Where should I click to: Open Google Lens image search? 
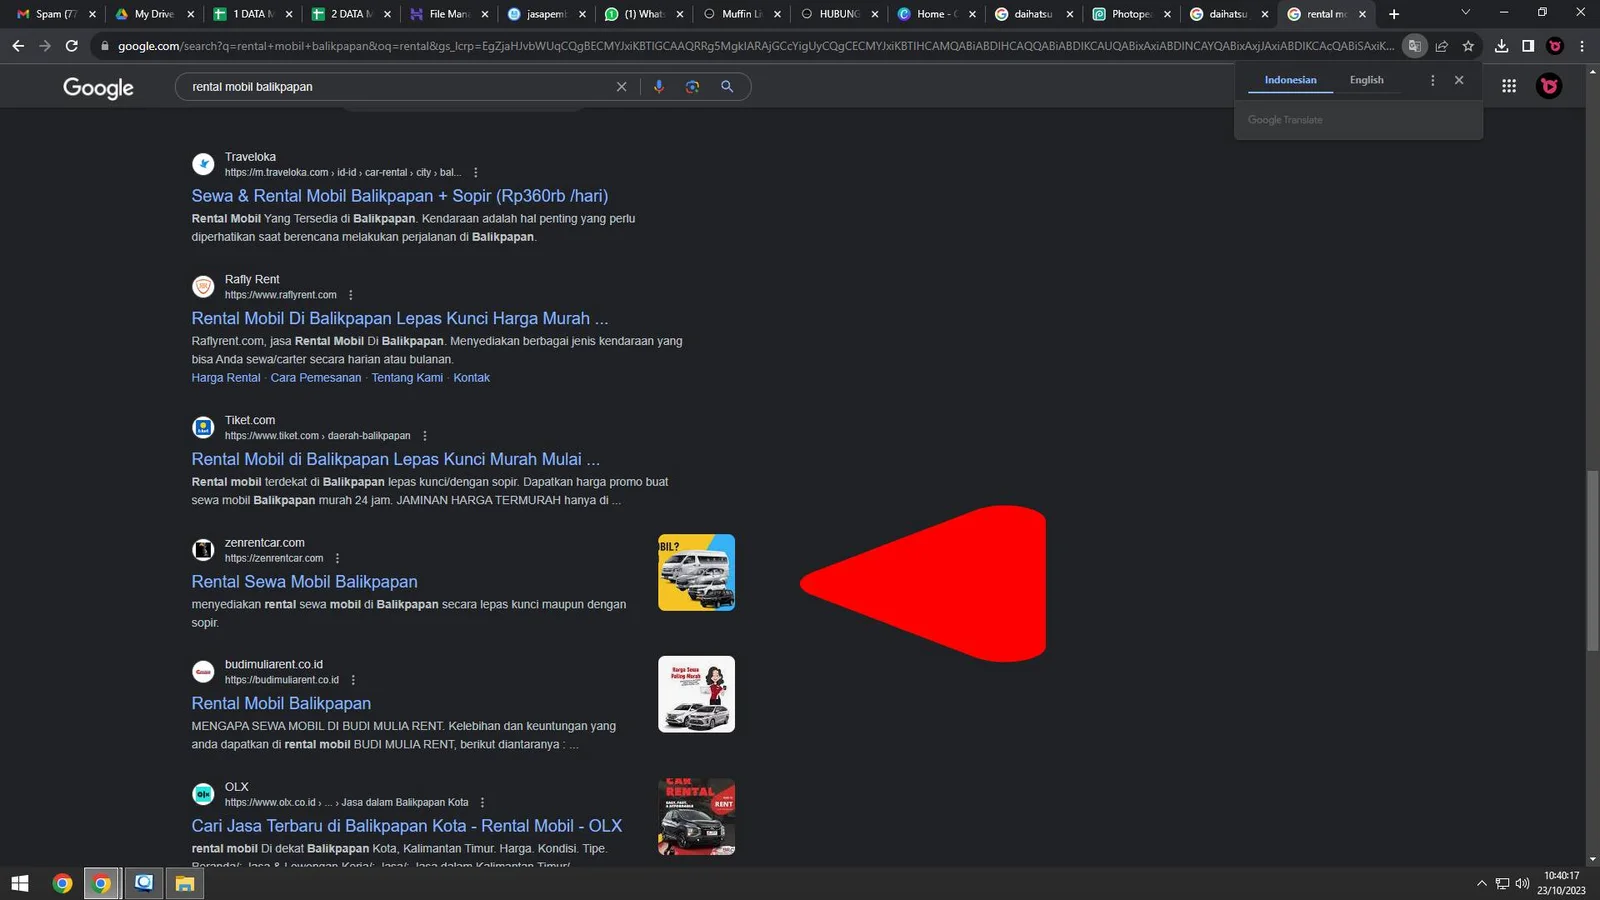click(x=692, y=87)
